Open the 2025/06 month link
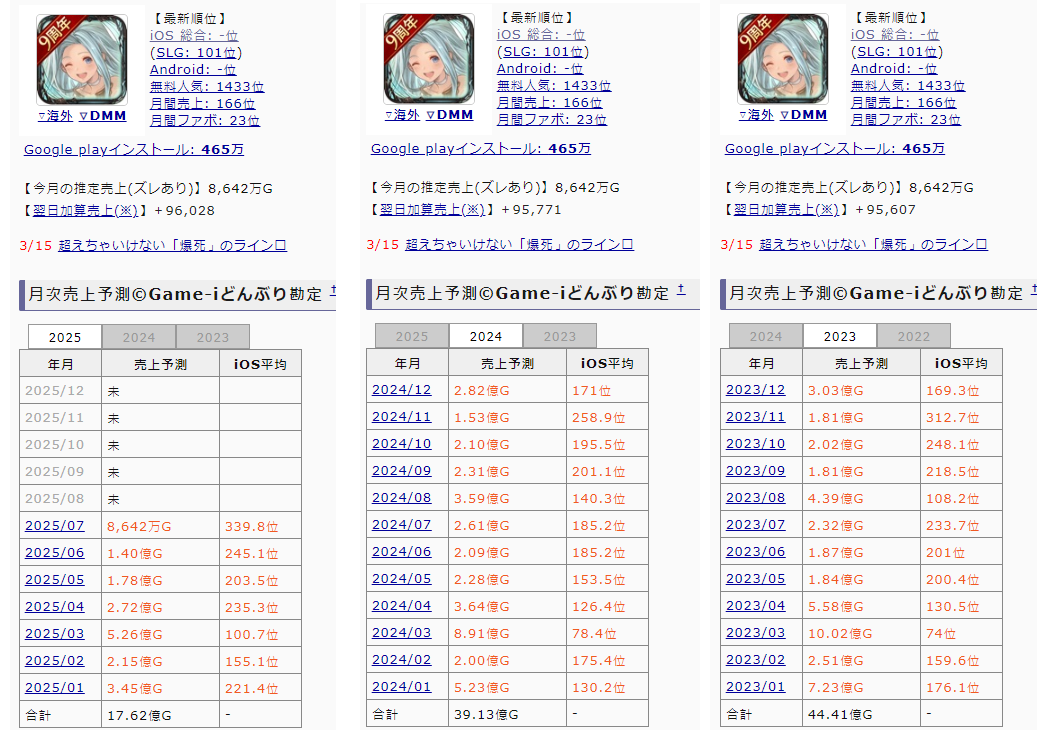Viewport: 1038px width, 730px height. pos(54,553)
